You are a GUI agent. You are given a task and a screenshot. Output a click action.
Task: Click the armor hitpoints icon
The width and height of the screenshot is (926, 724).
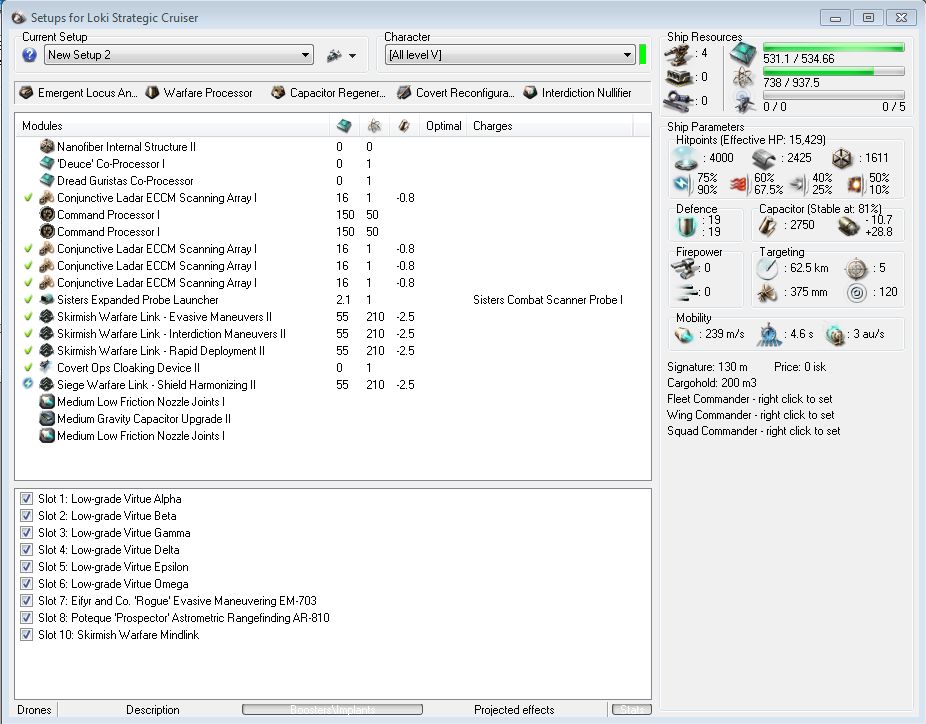click(x=764, y=158)
